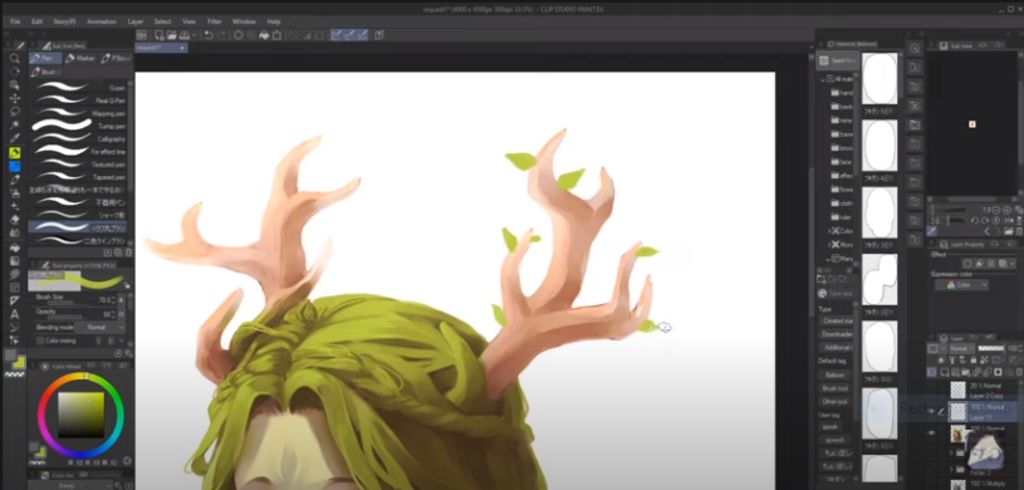This screenshot has width=1024, height=490.
Task: Select the Move layer tool
Action: point(14,98)
